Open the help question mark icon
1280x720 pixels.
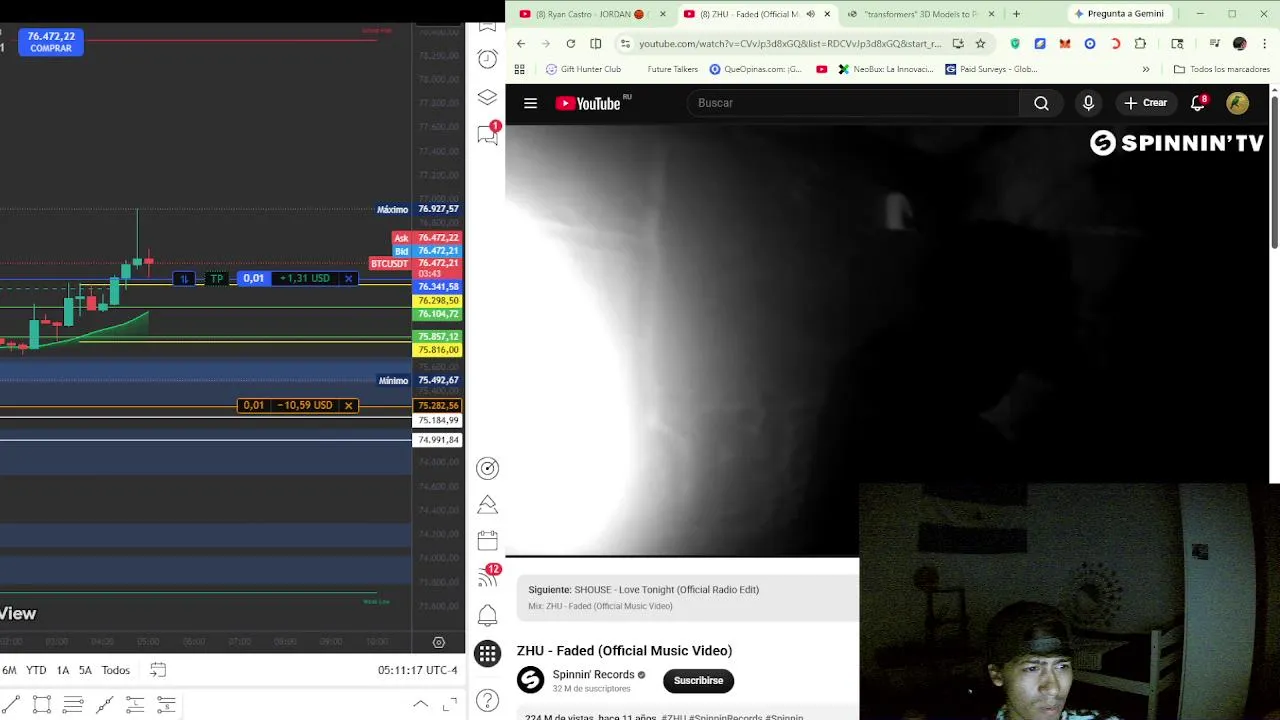(487, 701)
